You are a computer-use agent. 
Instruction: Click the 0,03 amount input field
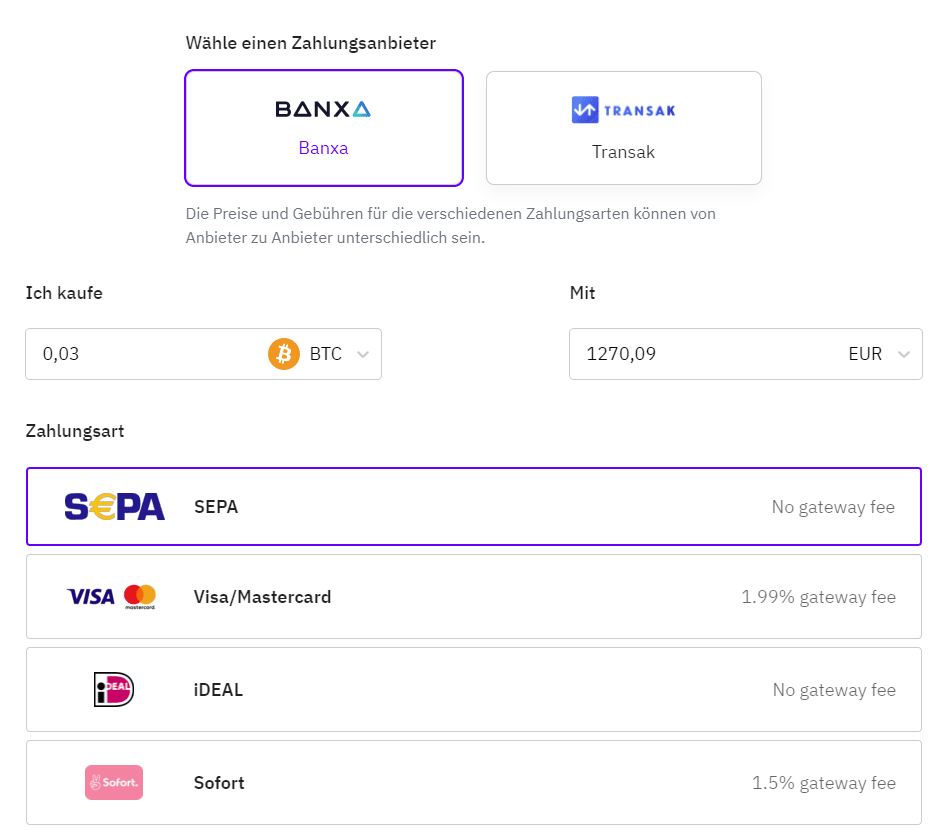(x=140, y=354)
